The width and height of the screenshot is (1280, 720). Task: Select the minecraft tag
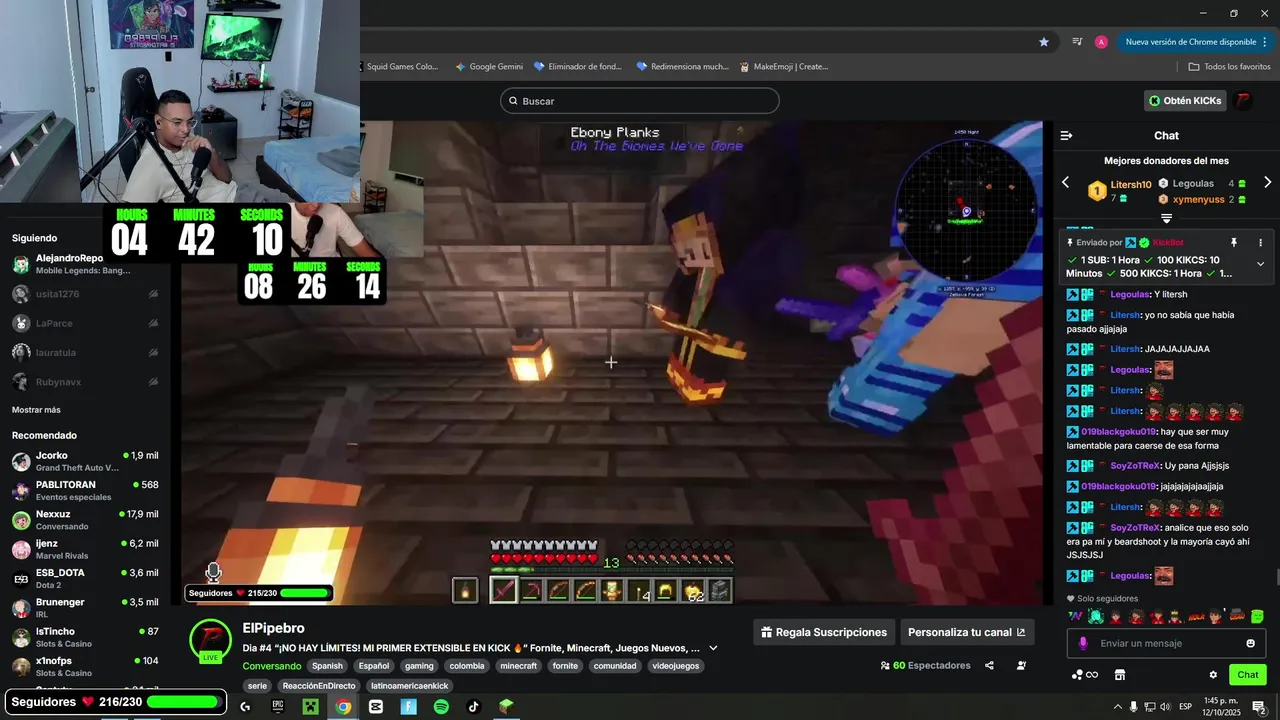[x=519, y=666]
